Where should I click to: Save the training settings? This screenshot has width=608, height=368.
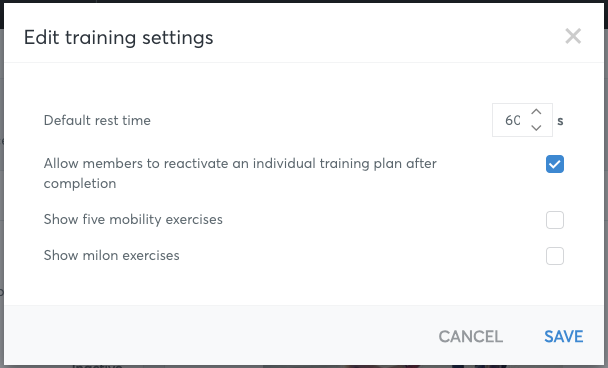(x=563, y=336)
